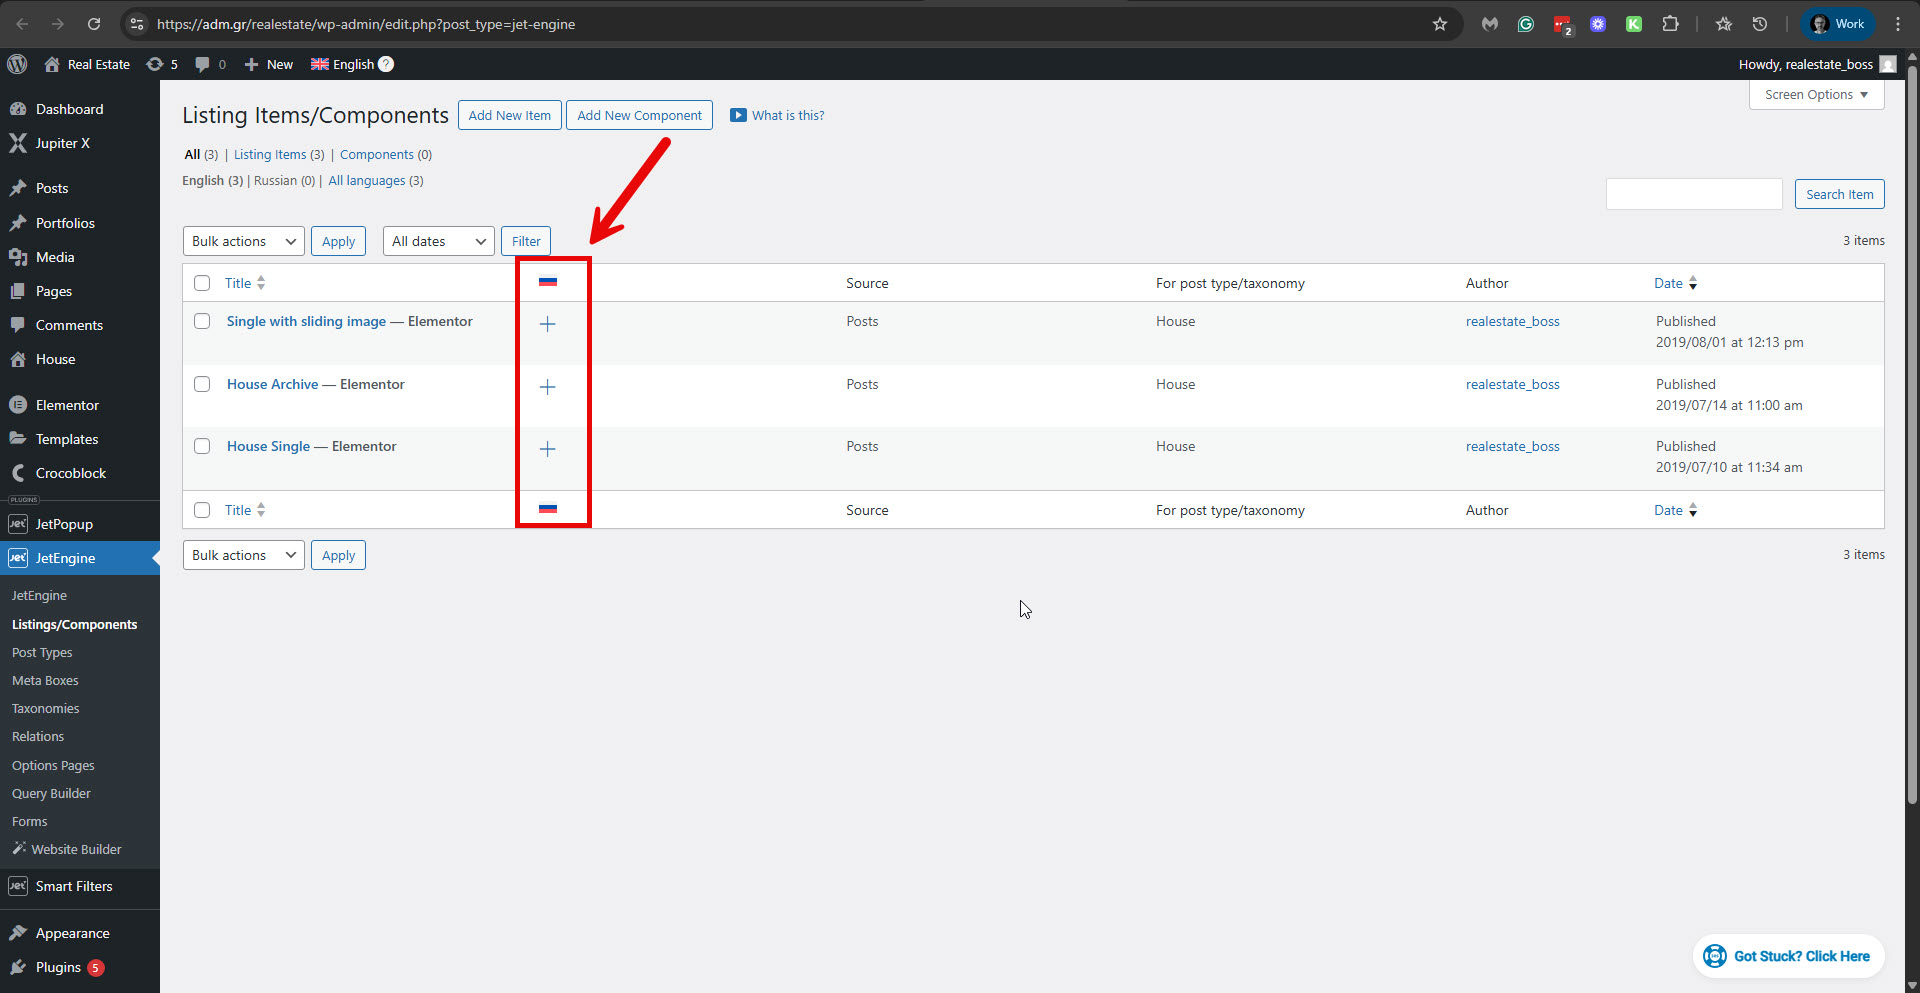The image size is (1920, 993).
Task: Bookmark this page with the star icon
Action: click(1440, 24)
